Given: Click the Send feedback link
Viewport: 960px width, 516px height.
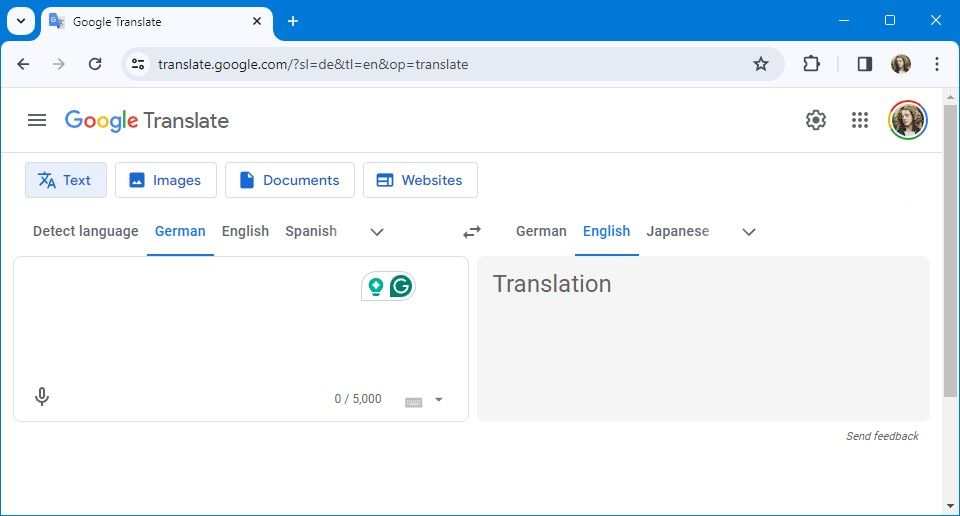Looking at the screenshot, I should point(882,436).
